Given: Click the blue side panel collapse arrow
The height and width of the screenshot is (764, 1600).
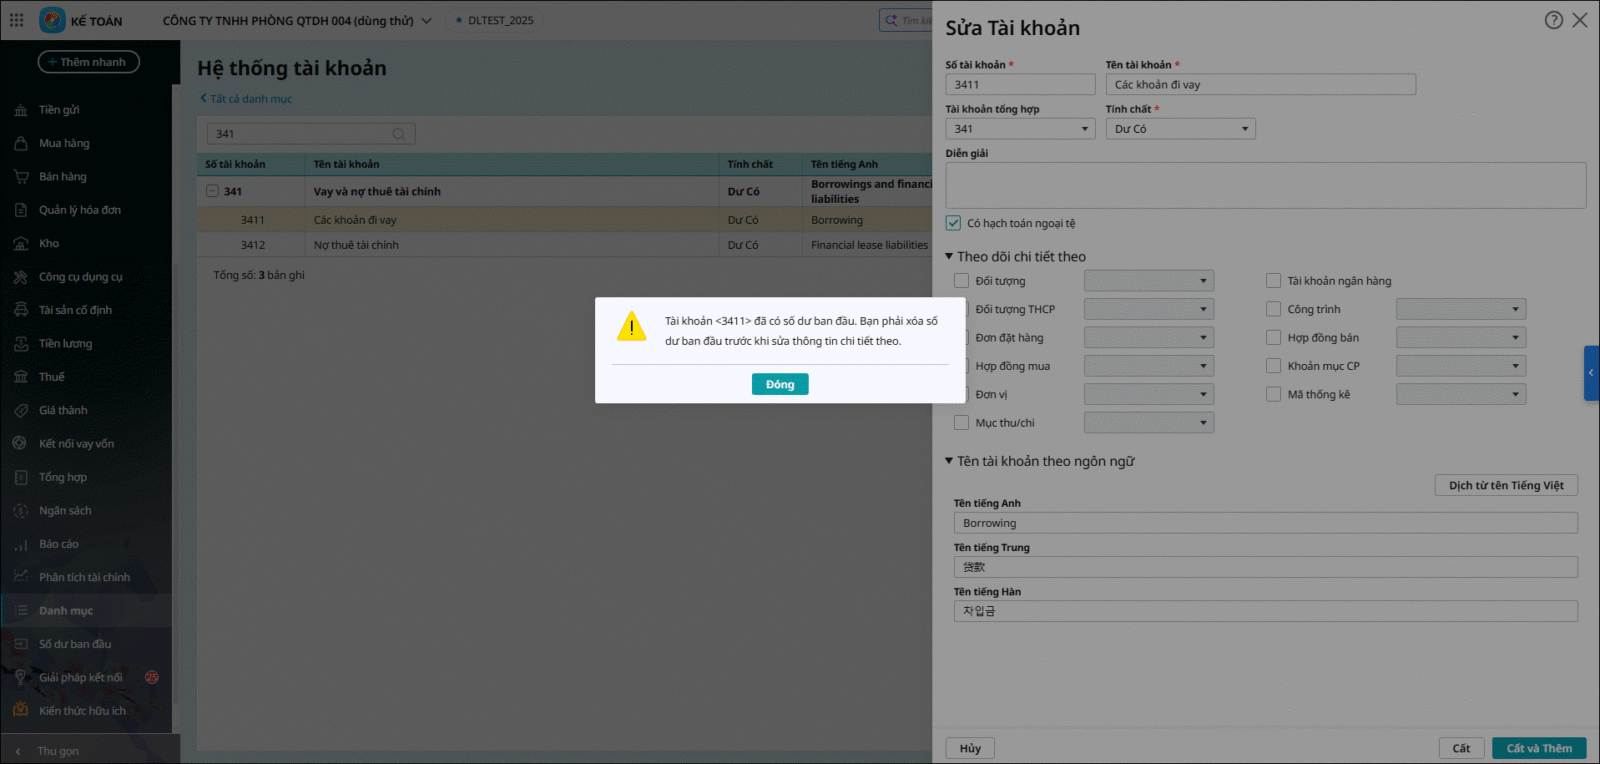Looking at the screenshot, I should point(1591,373).
